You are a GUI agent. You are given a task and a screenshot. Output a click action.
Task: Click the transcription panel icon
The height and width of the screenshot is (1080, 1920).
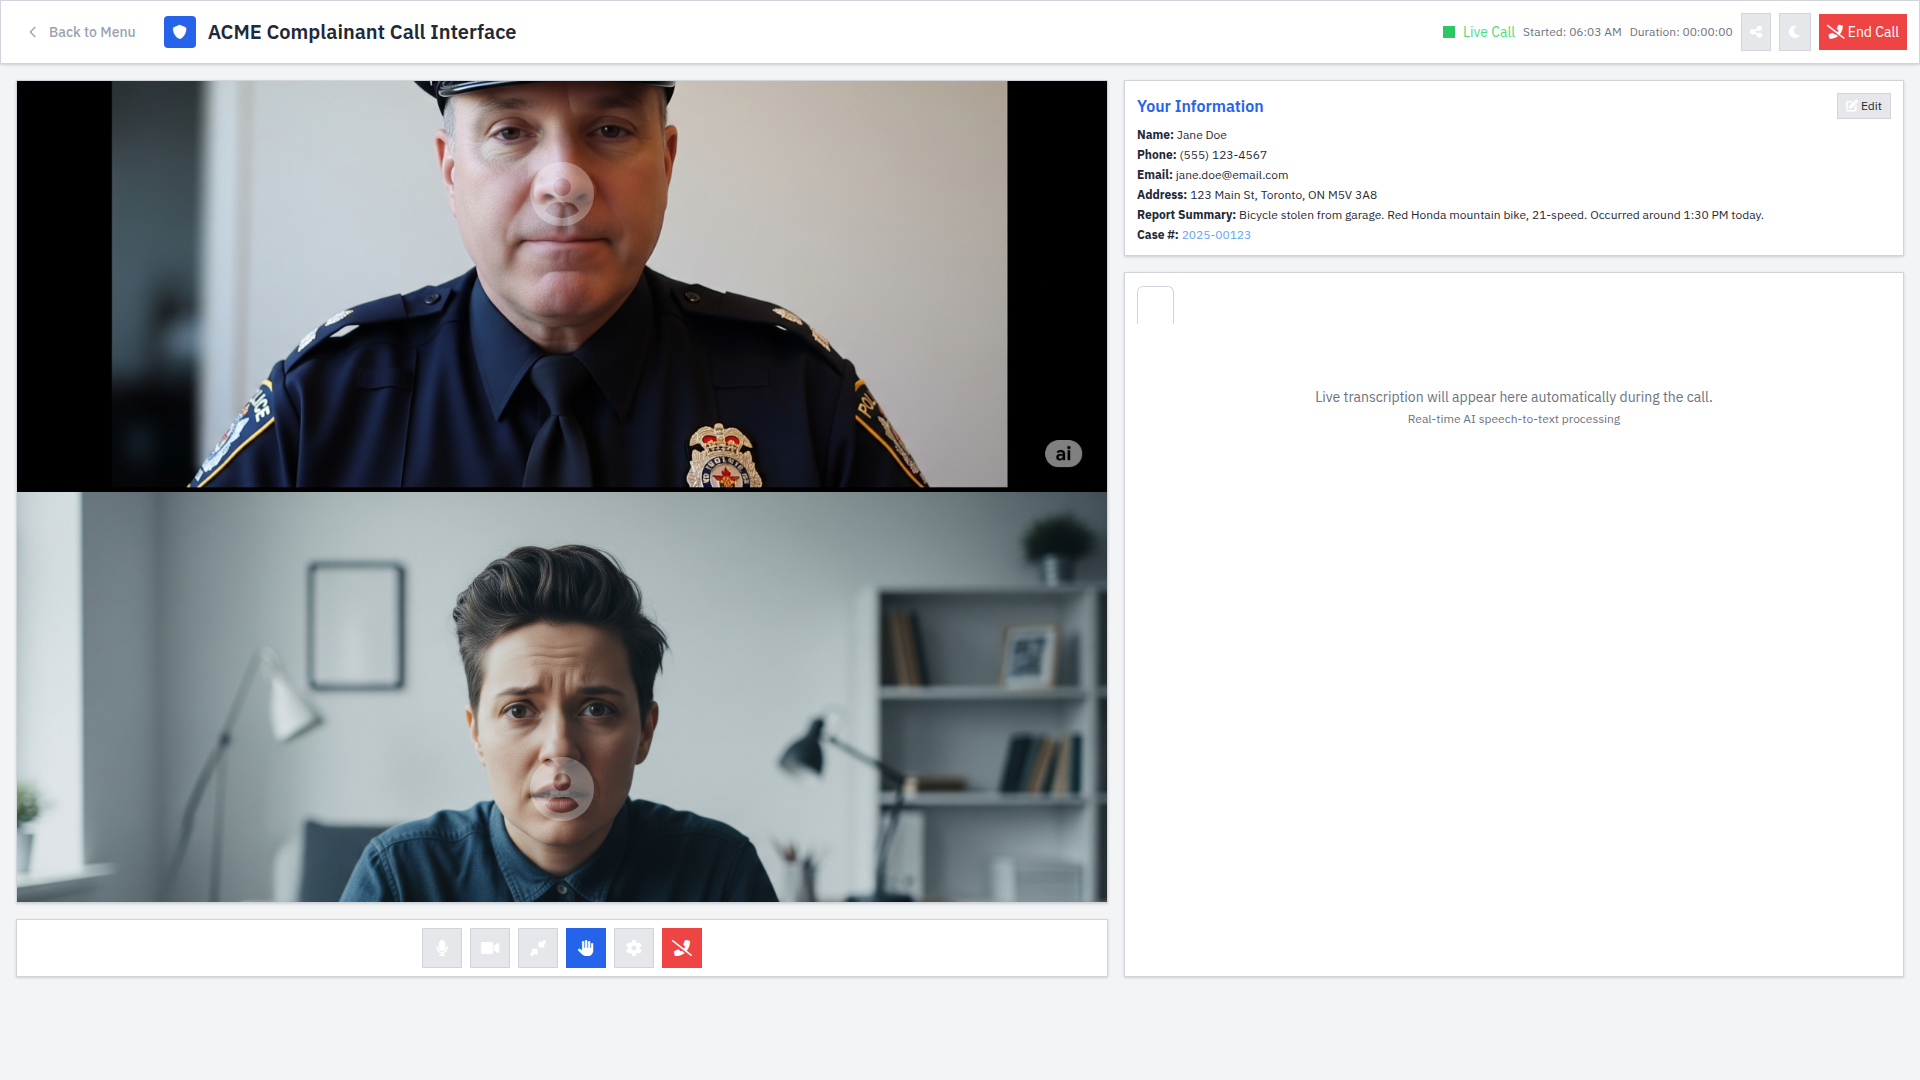pos(1155,305)
